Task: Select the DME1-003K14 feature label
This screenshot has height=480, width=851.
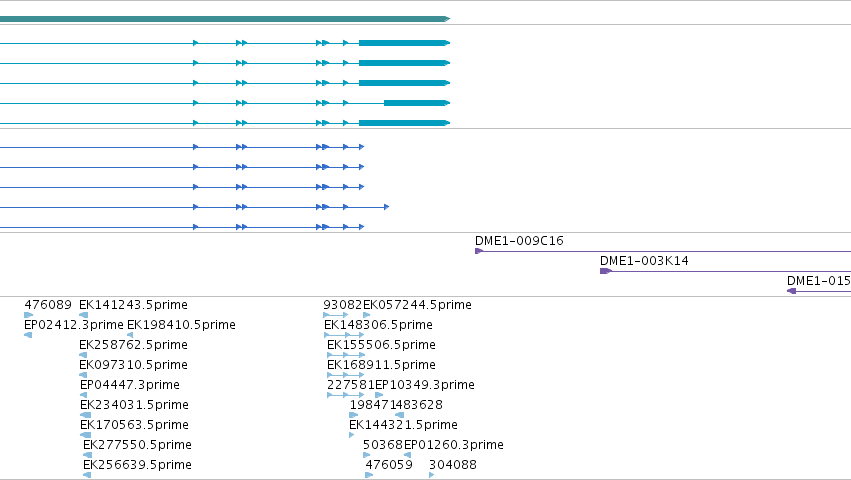Action: [644, 261]
